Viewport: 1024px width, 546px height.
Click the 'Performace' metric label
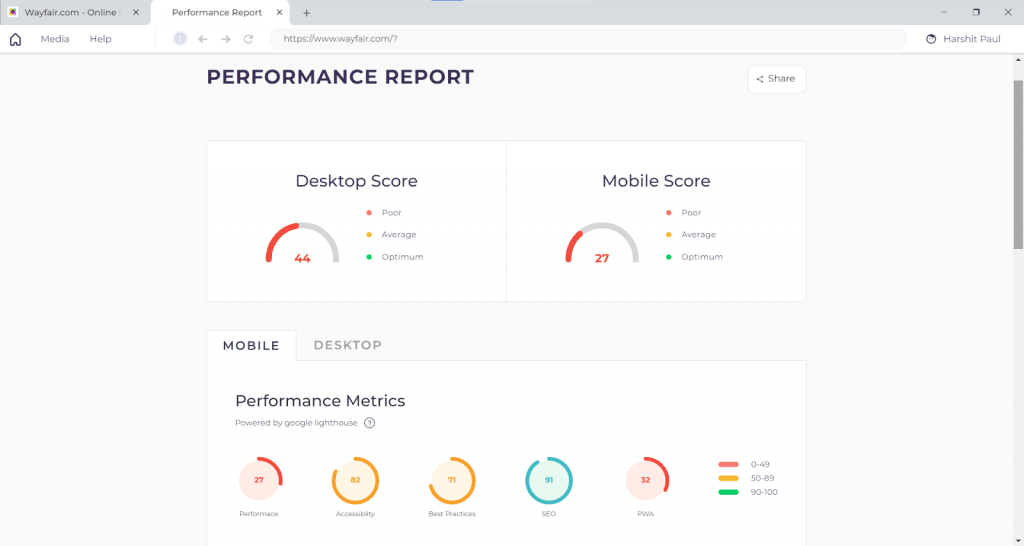259,514
